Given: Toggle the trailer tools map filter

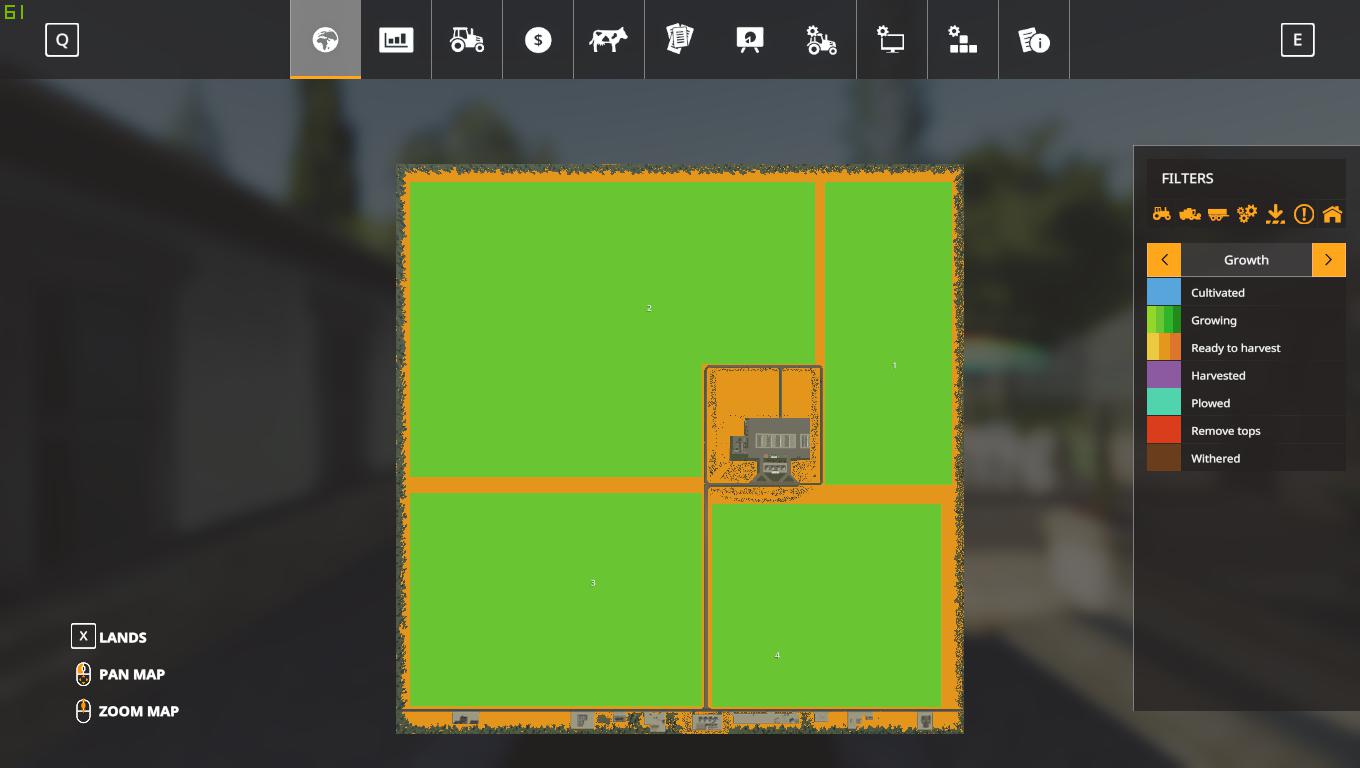Looking at the screenshot, I should (1218, 214).
